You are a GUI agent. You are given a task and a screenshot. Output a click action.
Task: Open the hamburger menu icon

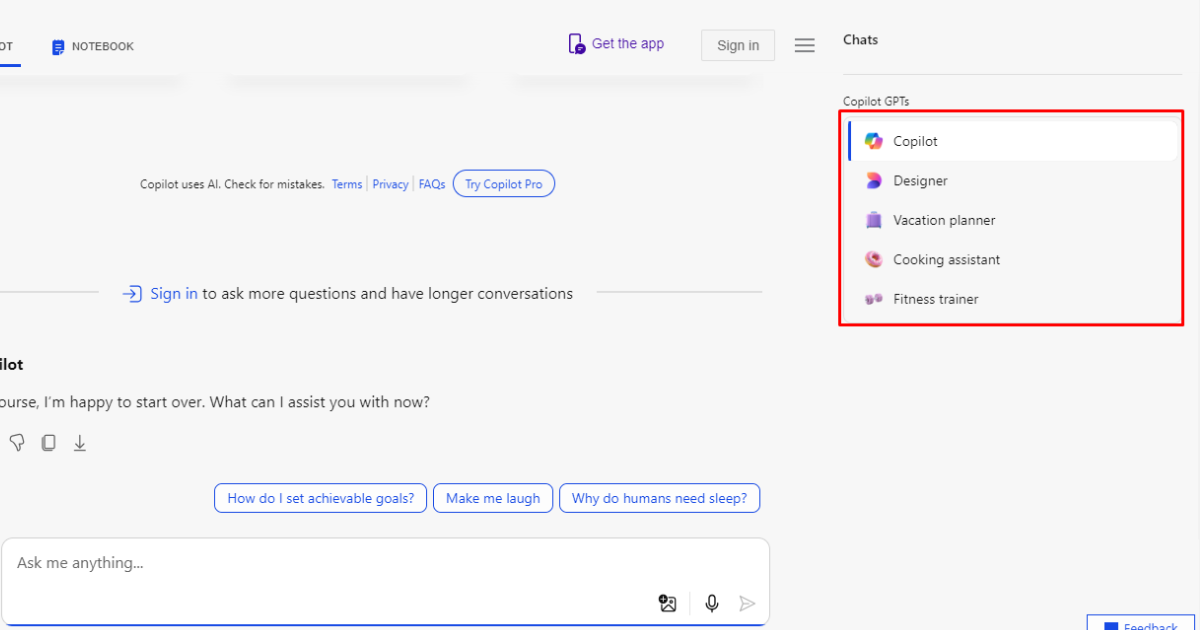coord(804,45)
